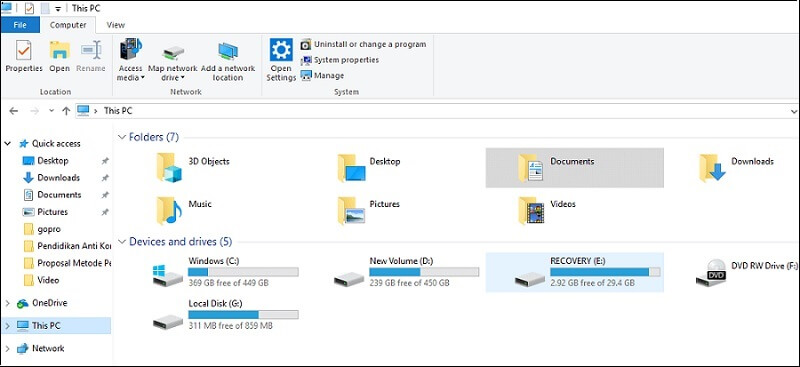Click the Rename ribbon icon
The image size is (800, 367).
pos(91,51)
